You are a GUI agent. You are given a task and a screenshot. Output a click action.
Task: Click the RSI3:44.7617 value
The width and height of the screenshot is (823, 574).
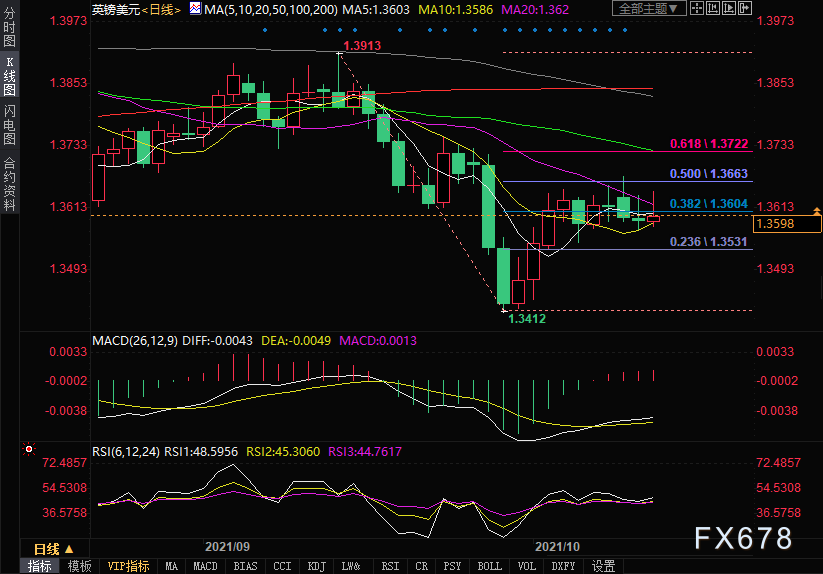[x=365, y=451]
